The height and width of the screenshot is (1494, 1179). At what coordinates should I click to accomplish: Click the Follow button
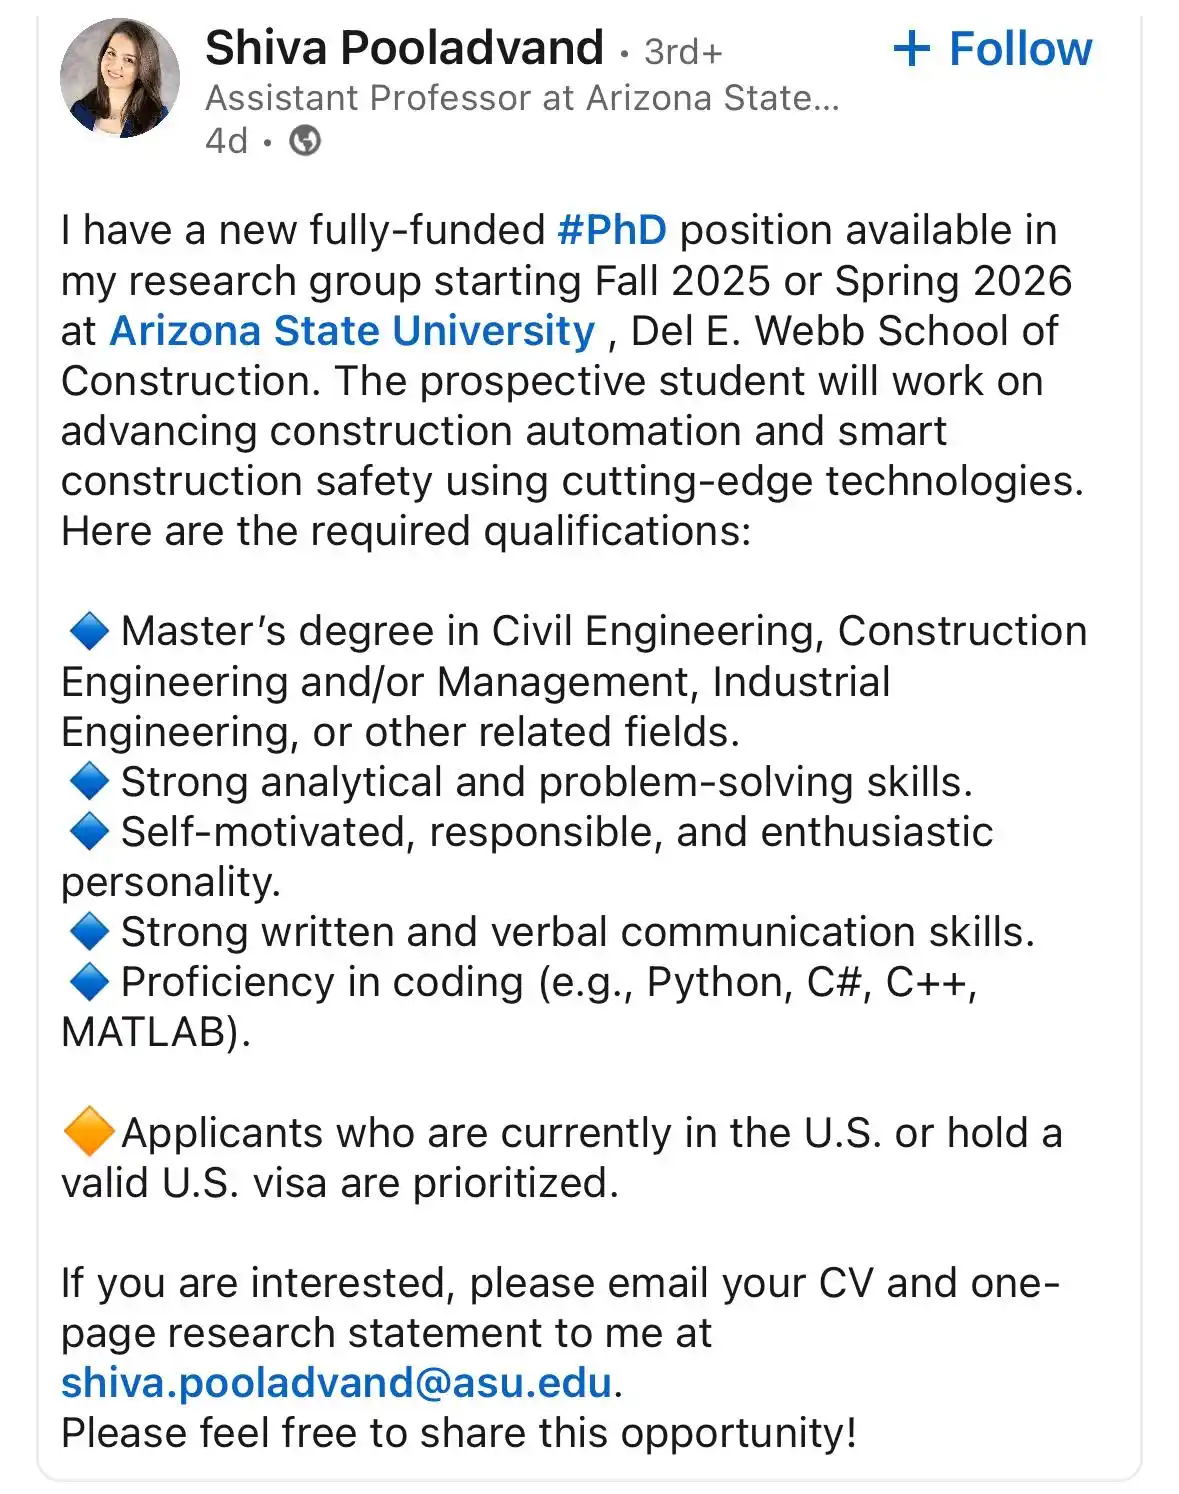click(x=992, y=48)
